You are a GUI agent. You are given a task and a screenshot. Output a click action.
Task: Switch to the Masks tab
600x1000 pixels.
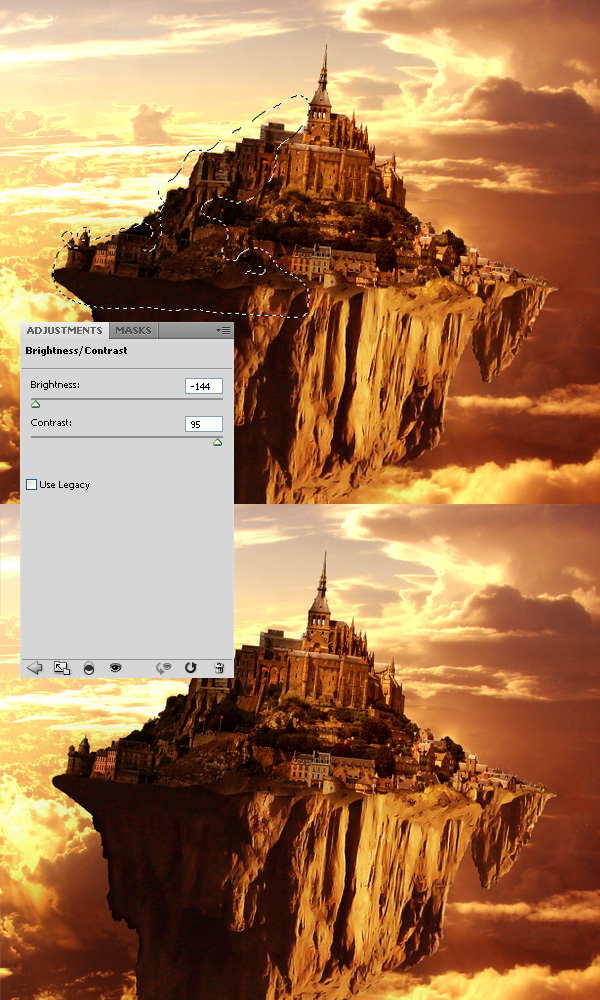[x=133, y=330]
